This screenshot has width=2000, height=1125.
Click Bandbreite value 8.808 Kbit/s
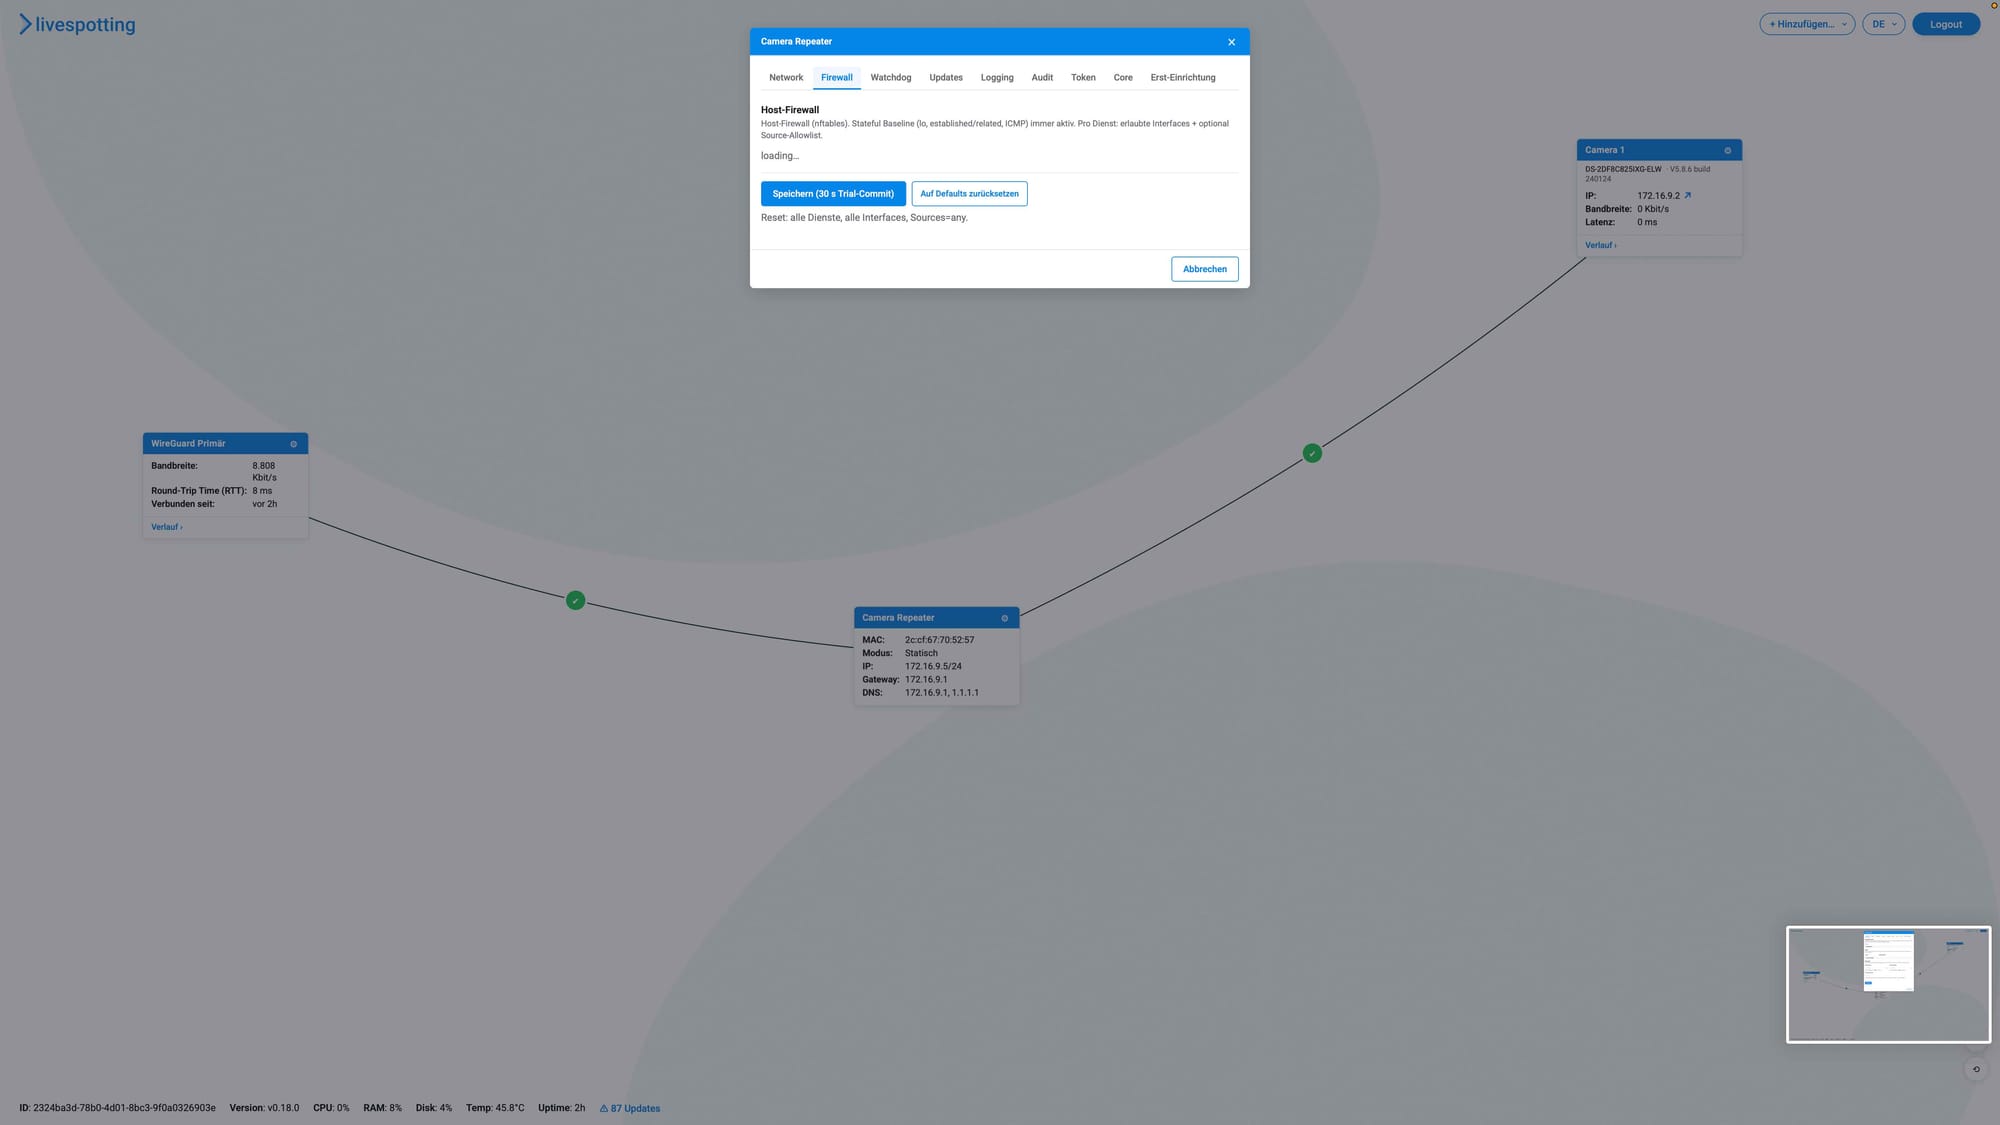(x=265, y=472)
